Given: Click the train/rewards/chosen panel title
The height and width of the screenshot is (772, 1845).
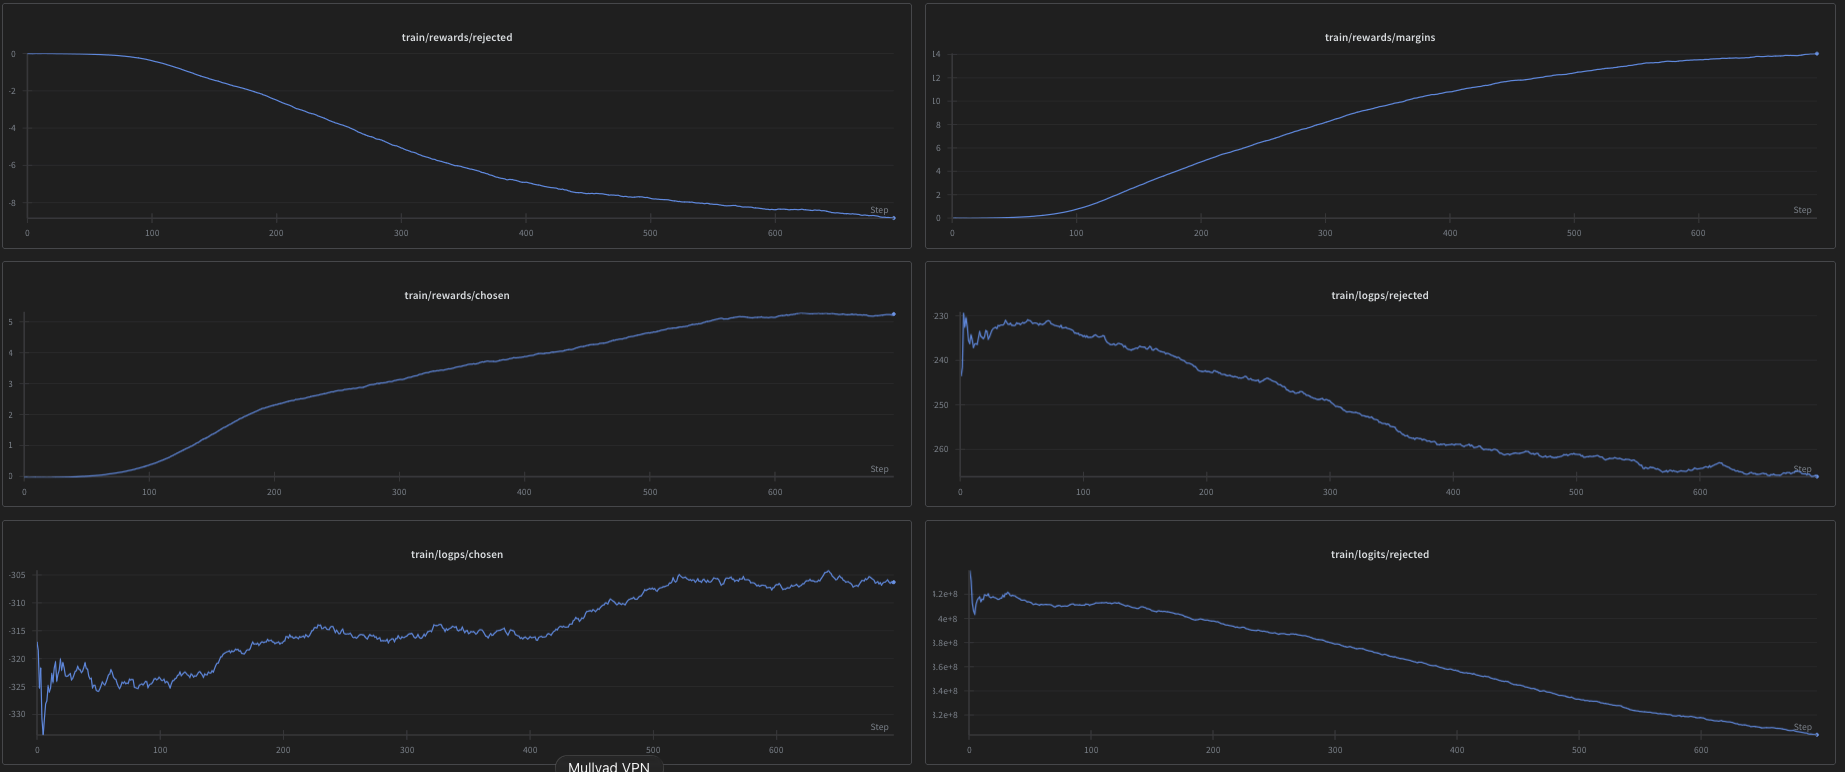Looking at the screenshot, I should coord(457,296).
